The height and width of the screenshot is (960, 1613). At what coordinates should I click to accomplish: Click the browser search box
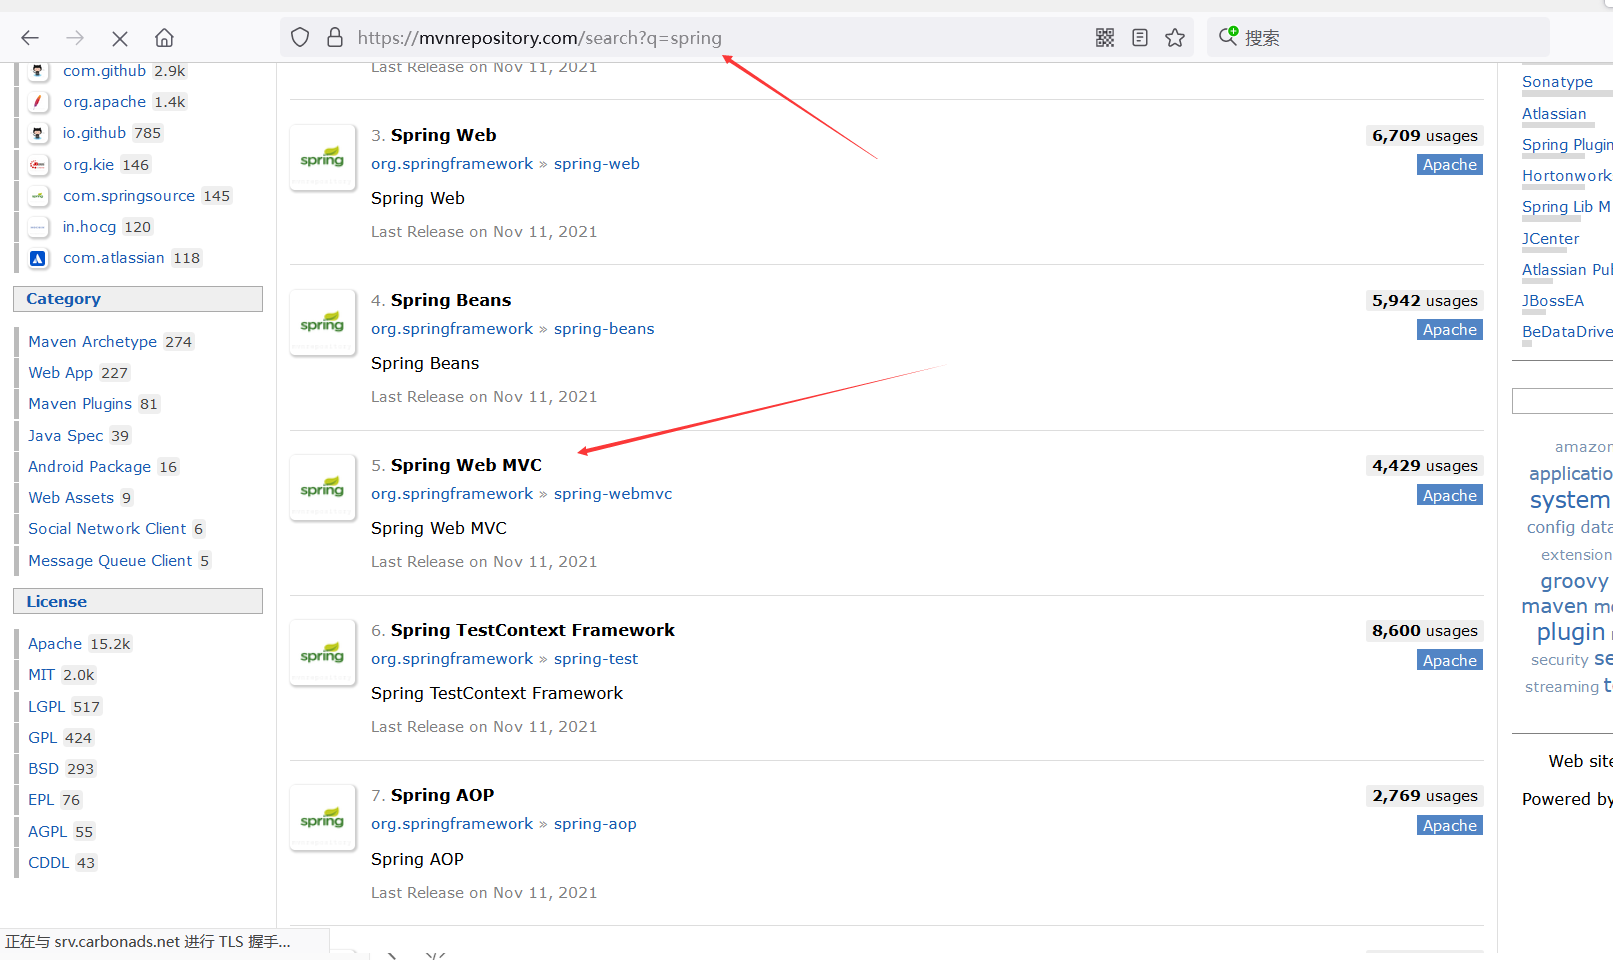1378,38
